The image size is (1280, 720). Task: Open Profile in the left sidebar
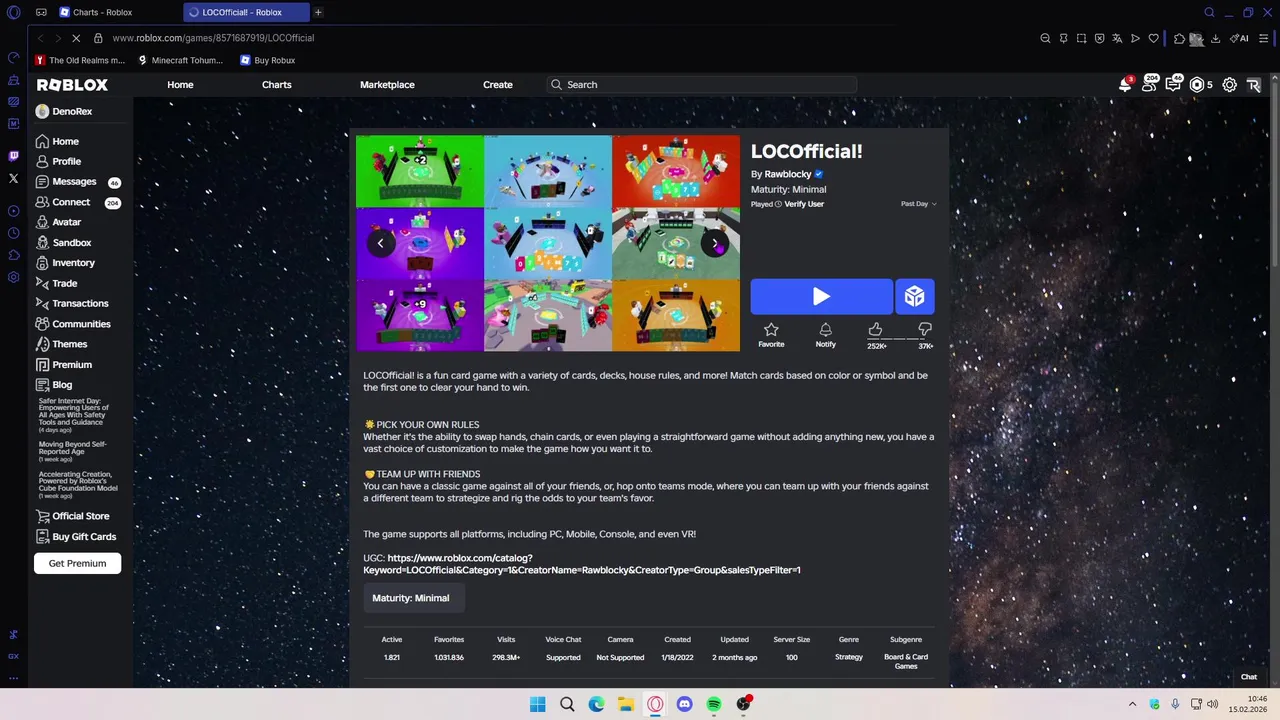tap(58, 162)
